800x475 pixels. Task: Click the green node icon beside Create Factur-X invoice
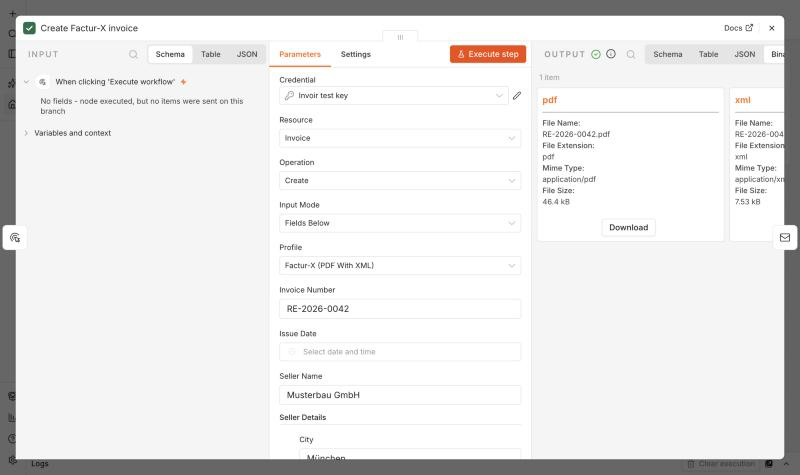(30, 28)
